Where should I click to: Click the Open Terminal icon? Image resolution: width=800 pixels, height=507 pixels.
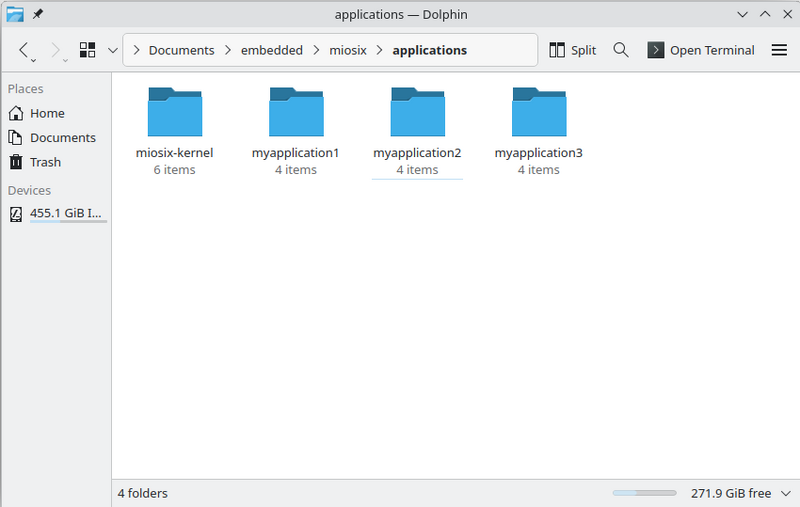[656, 50]
